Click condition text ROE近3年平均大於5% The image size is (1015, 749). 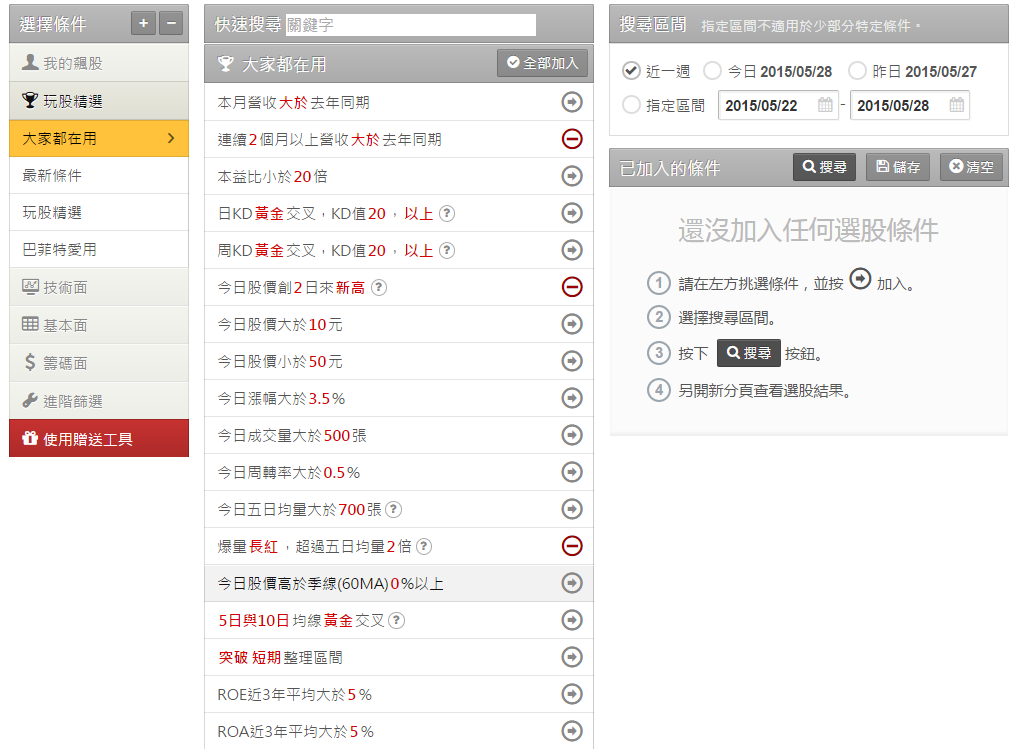295,695
